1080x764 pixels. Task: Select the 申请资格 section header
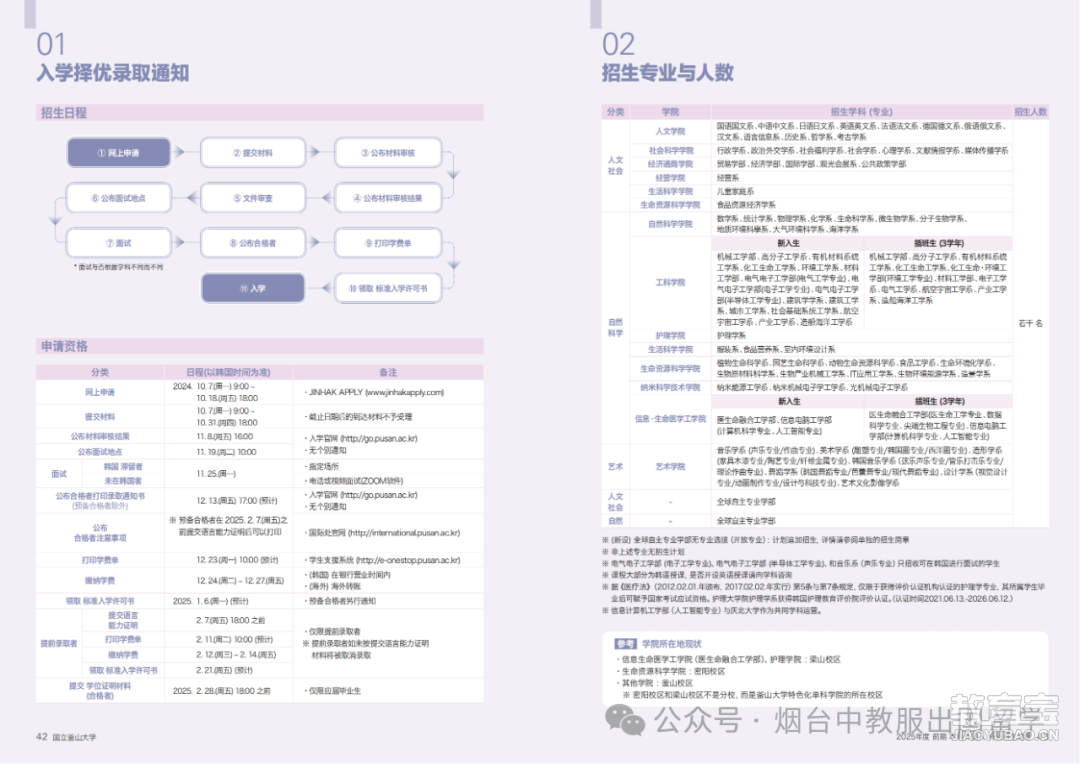pyautogui.click(x=260, y=346)
